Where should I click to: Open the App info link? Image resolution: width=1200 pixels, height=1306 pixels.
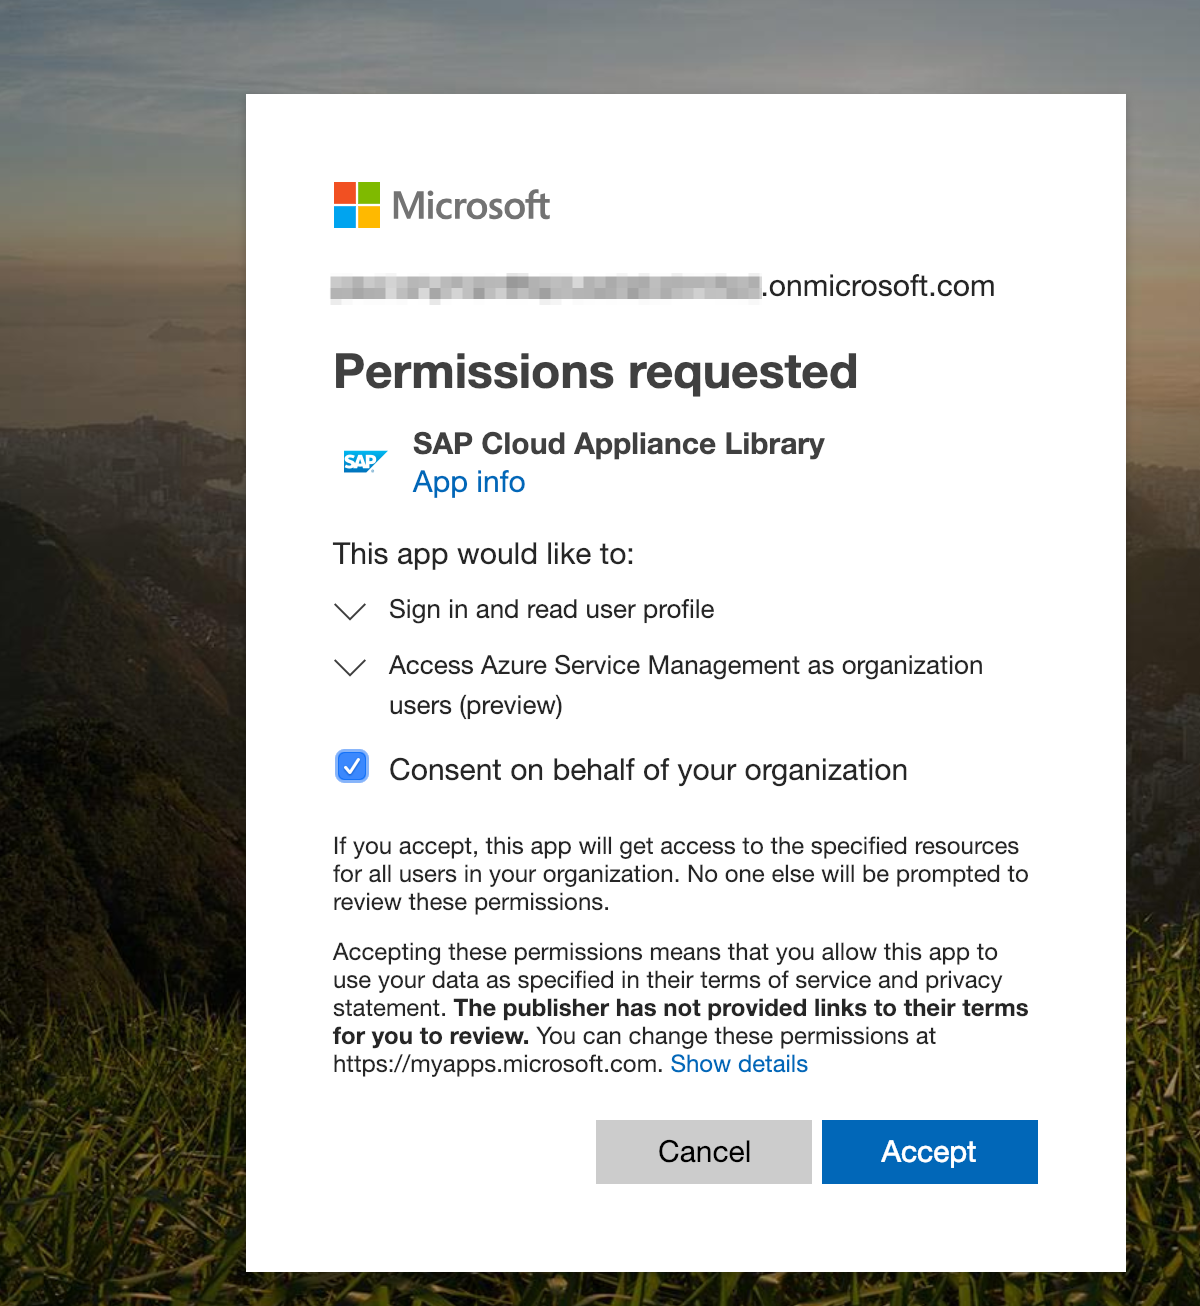pos(469,482)
